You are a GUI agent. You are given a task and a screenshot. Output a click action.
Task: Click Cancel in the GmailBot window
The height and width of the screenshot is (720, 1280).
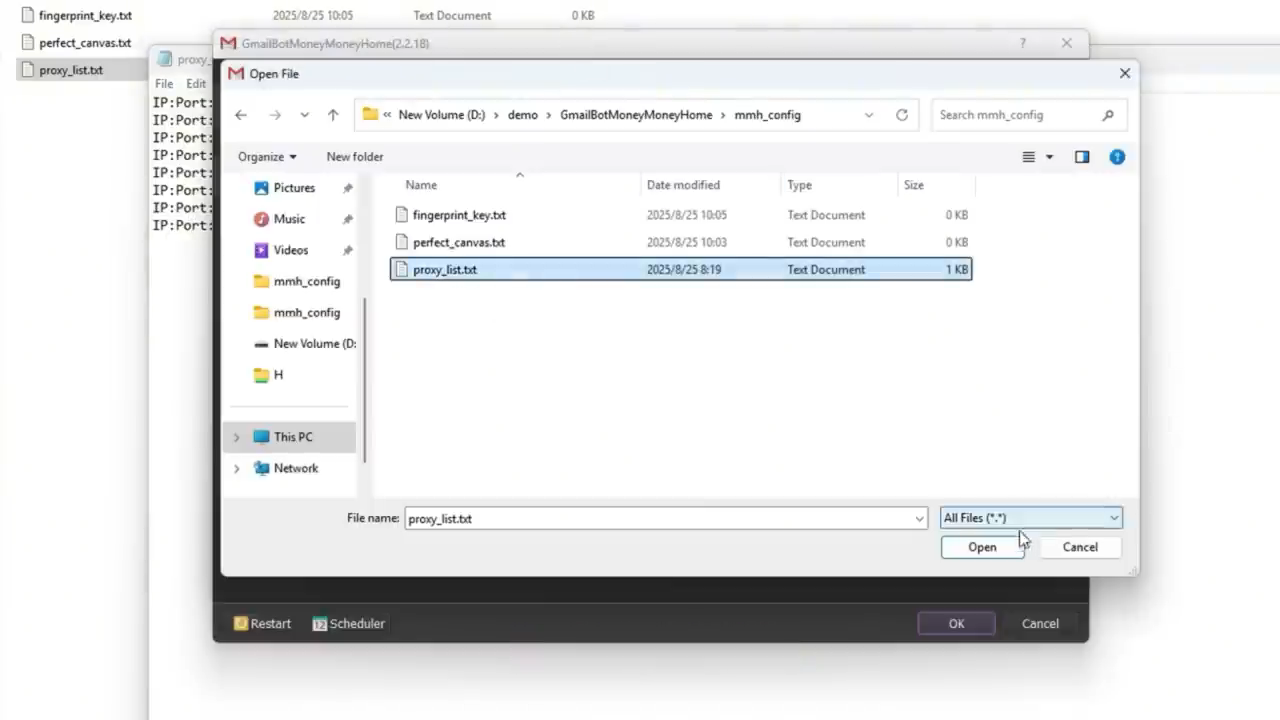click(1040, 624)
